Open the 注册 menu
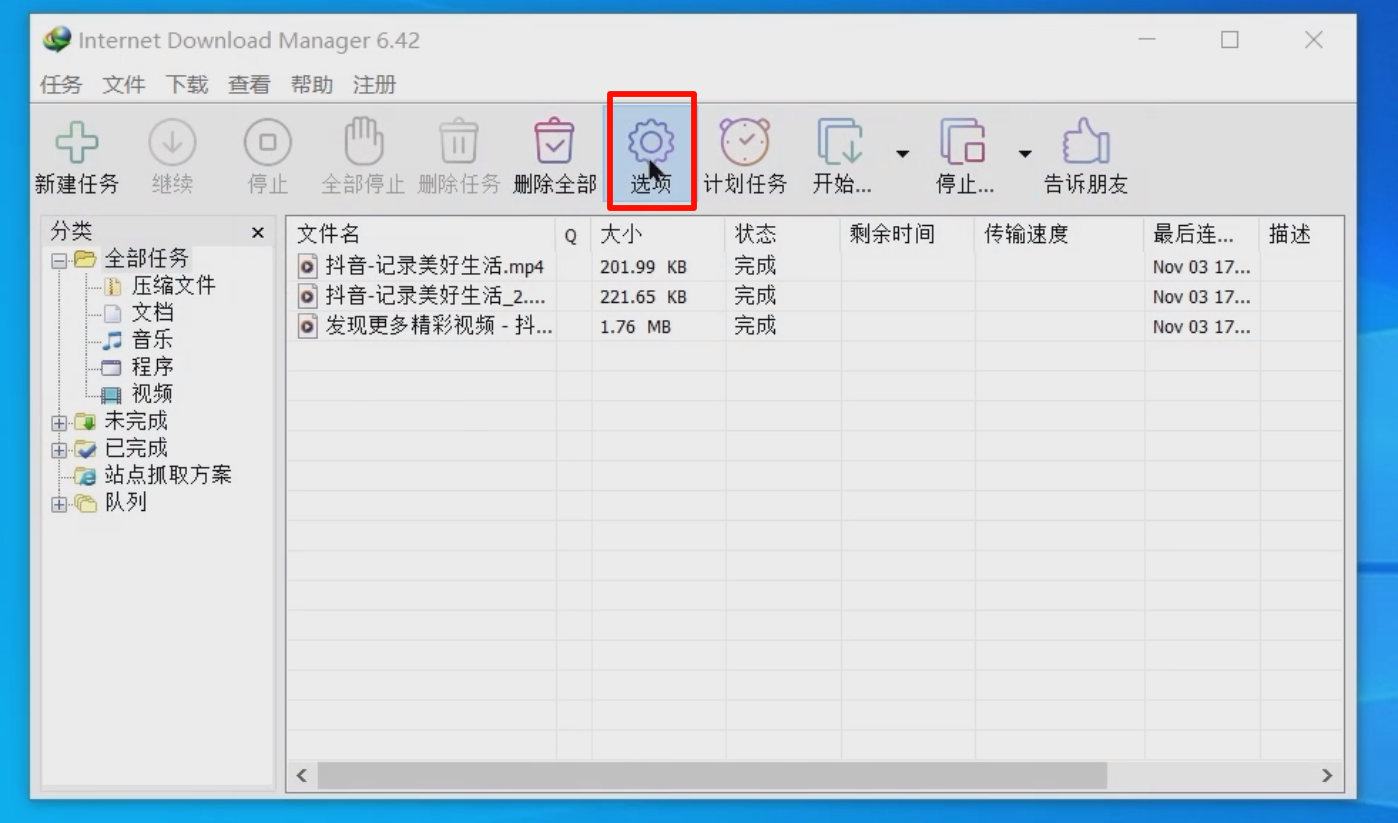This screenshot has width=1398, height=823. click(375, 85)
